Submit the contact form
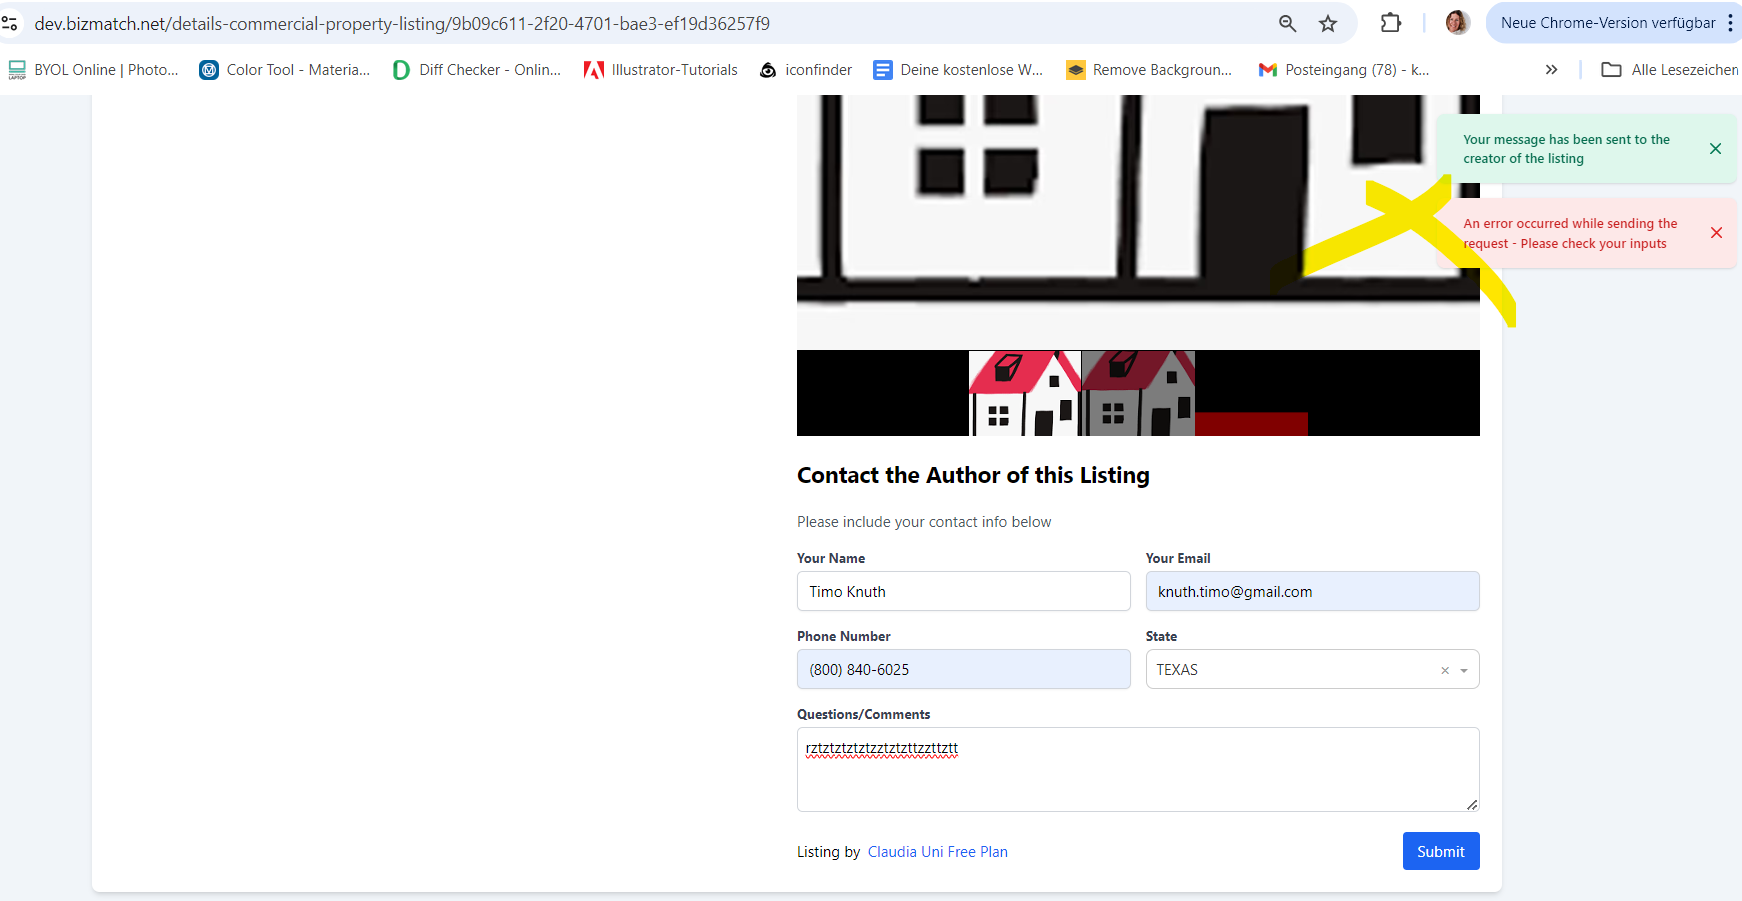The width and height of the screenshot is (1742, 901). (1440, 851)
